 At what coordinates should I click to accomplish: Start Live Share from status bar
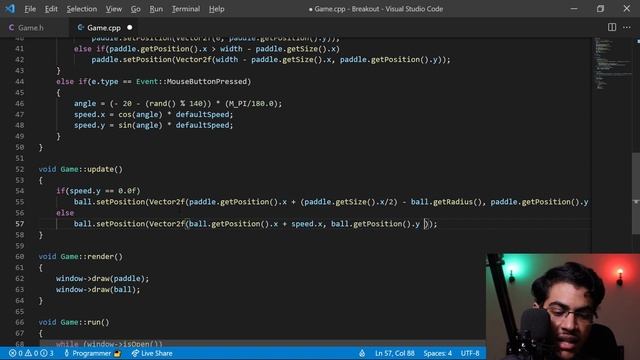(x=152, y=353)
